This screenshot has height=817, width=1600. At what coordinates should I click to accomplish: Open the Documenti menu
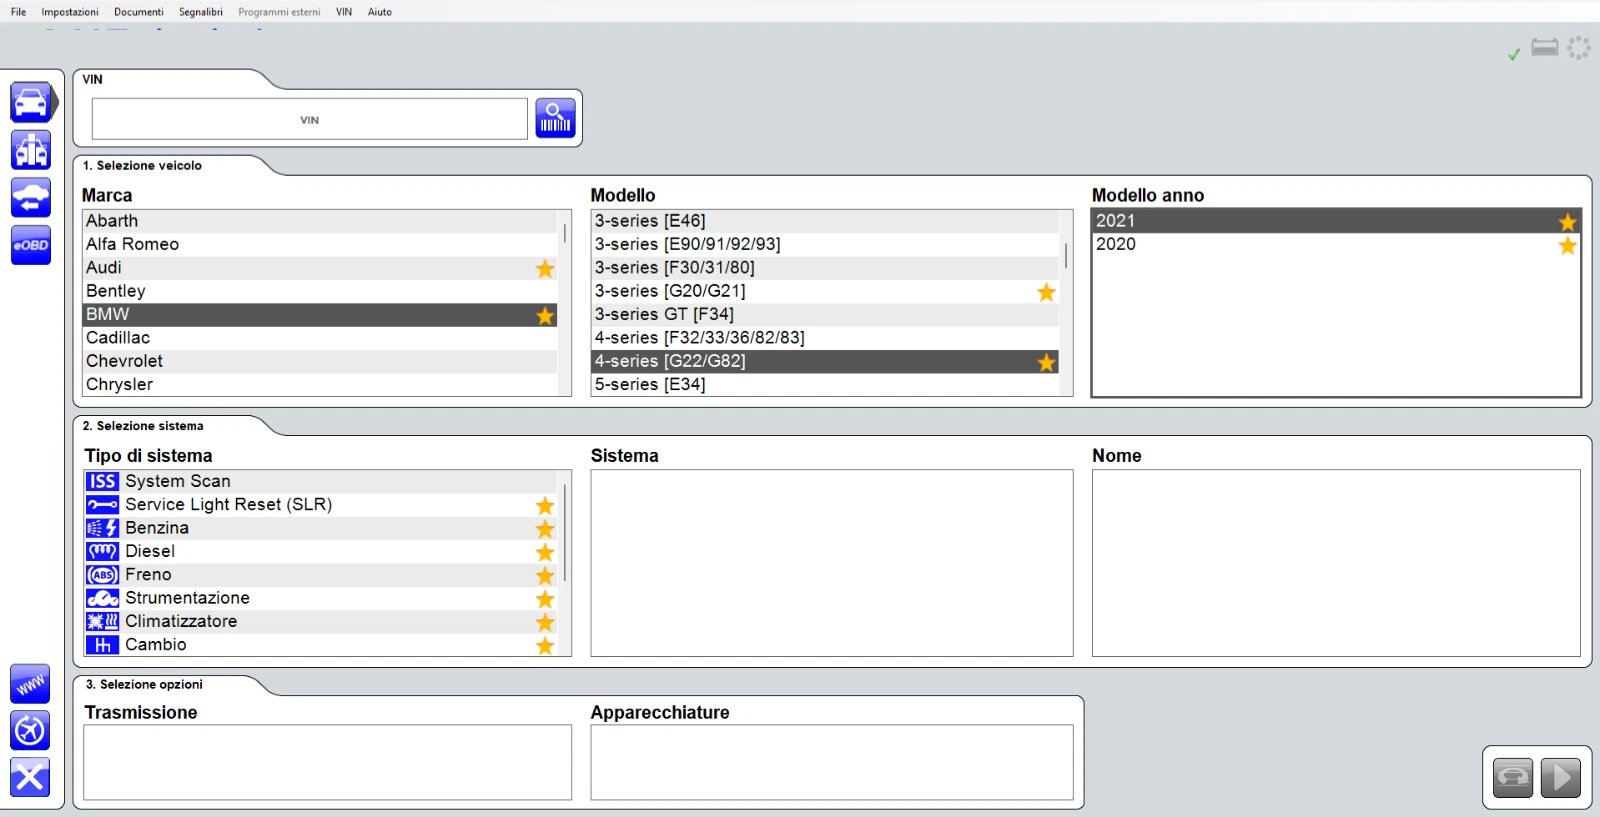pyautogui.click(x=138, y=12)
